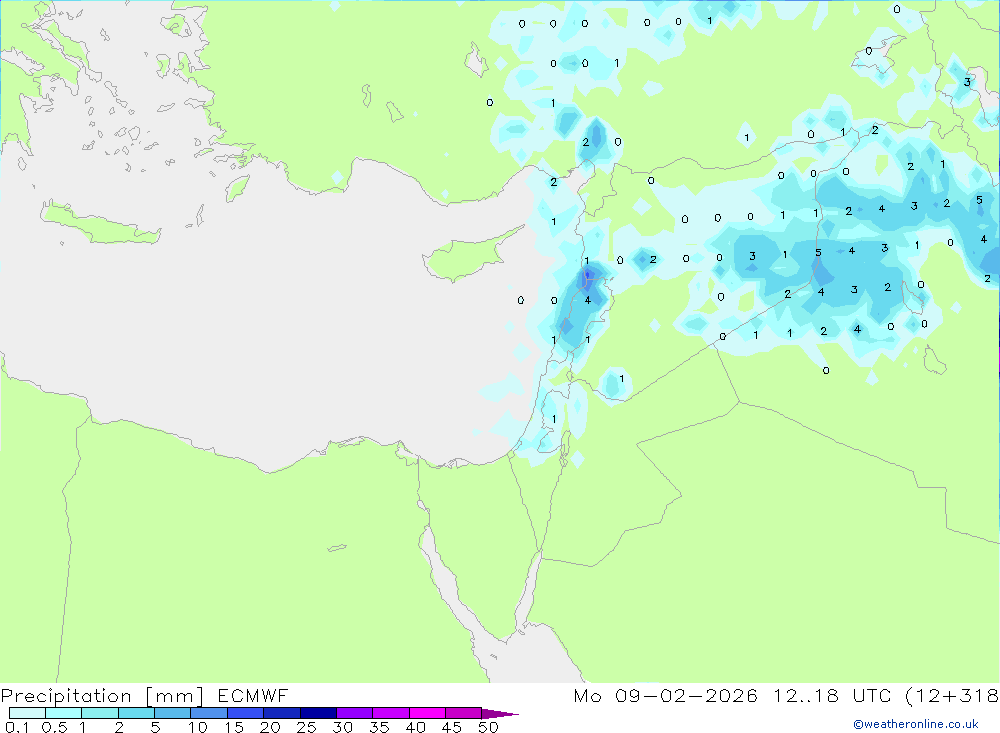Click the island of Cyprus on the map
Image resolution: width=1000 pixels, height=733 pixels.
tap(469, 258)
